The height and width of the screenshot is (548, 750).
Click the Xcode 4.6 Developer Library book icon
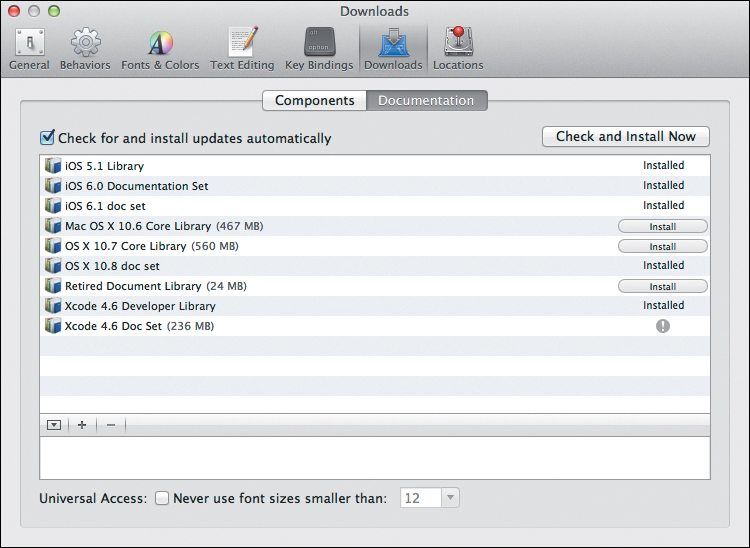pyautogui.click(x=53, y=306)
